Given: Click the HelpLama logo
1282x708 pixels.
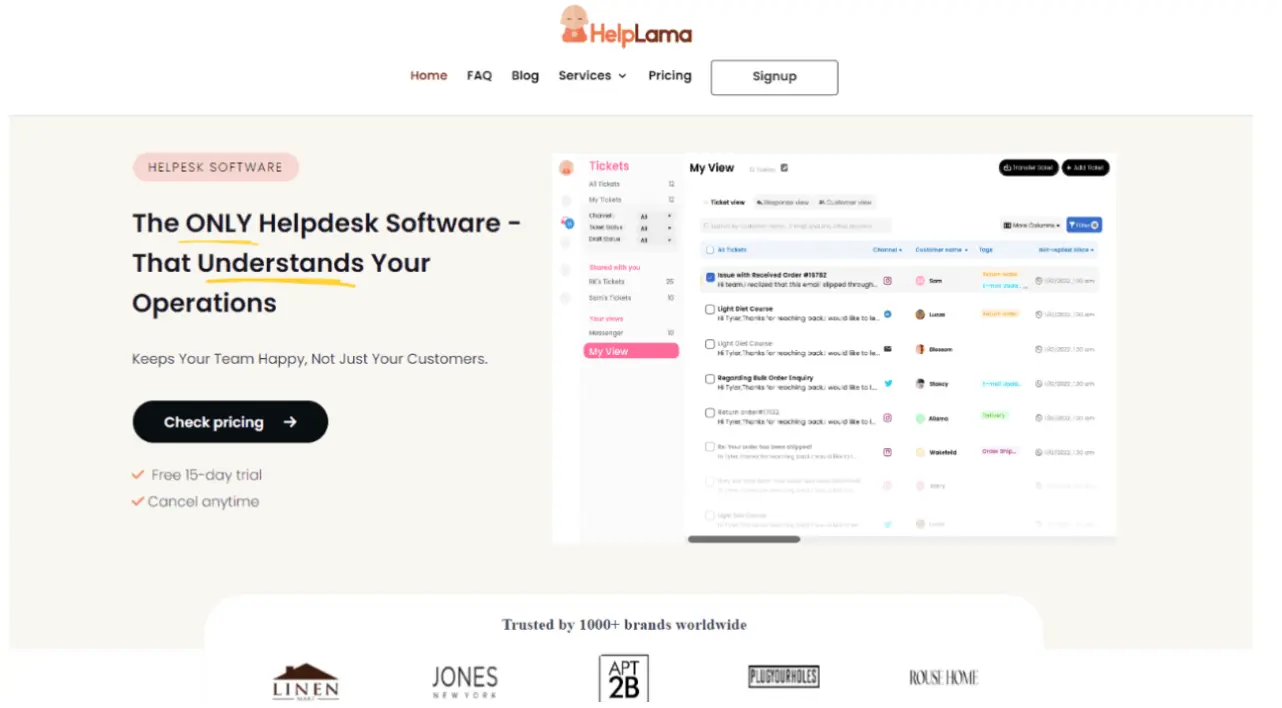Looking at the screenshot, I should click(625, 26).
